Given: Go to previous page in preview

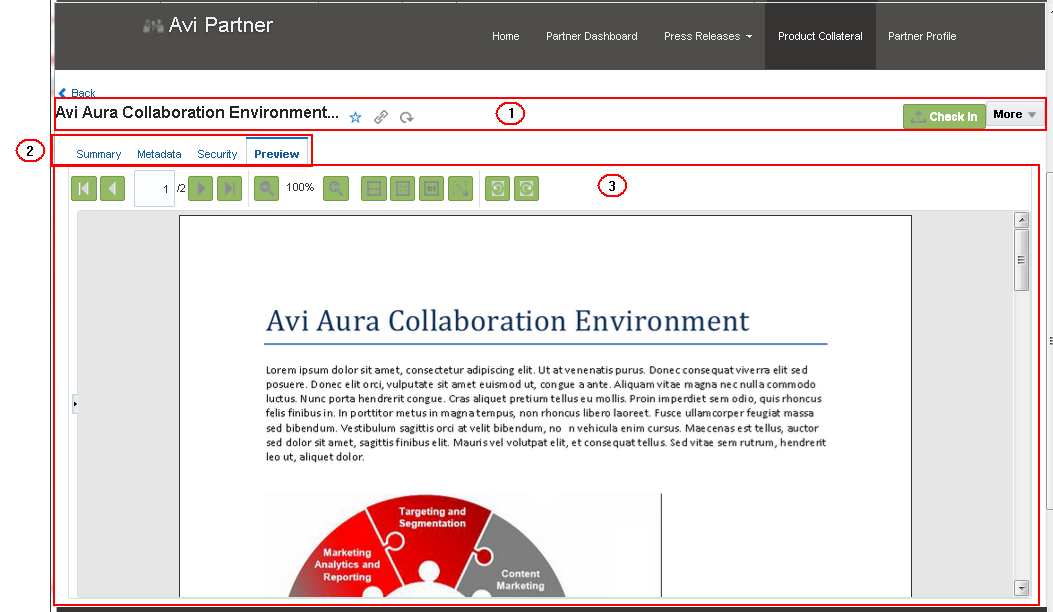Looking at the screenshot, I should pyautogui.click(x=113, y=189).
